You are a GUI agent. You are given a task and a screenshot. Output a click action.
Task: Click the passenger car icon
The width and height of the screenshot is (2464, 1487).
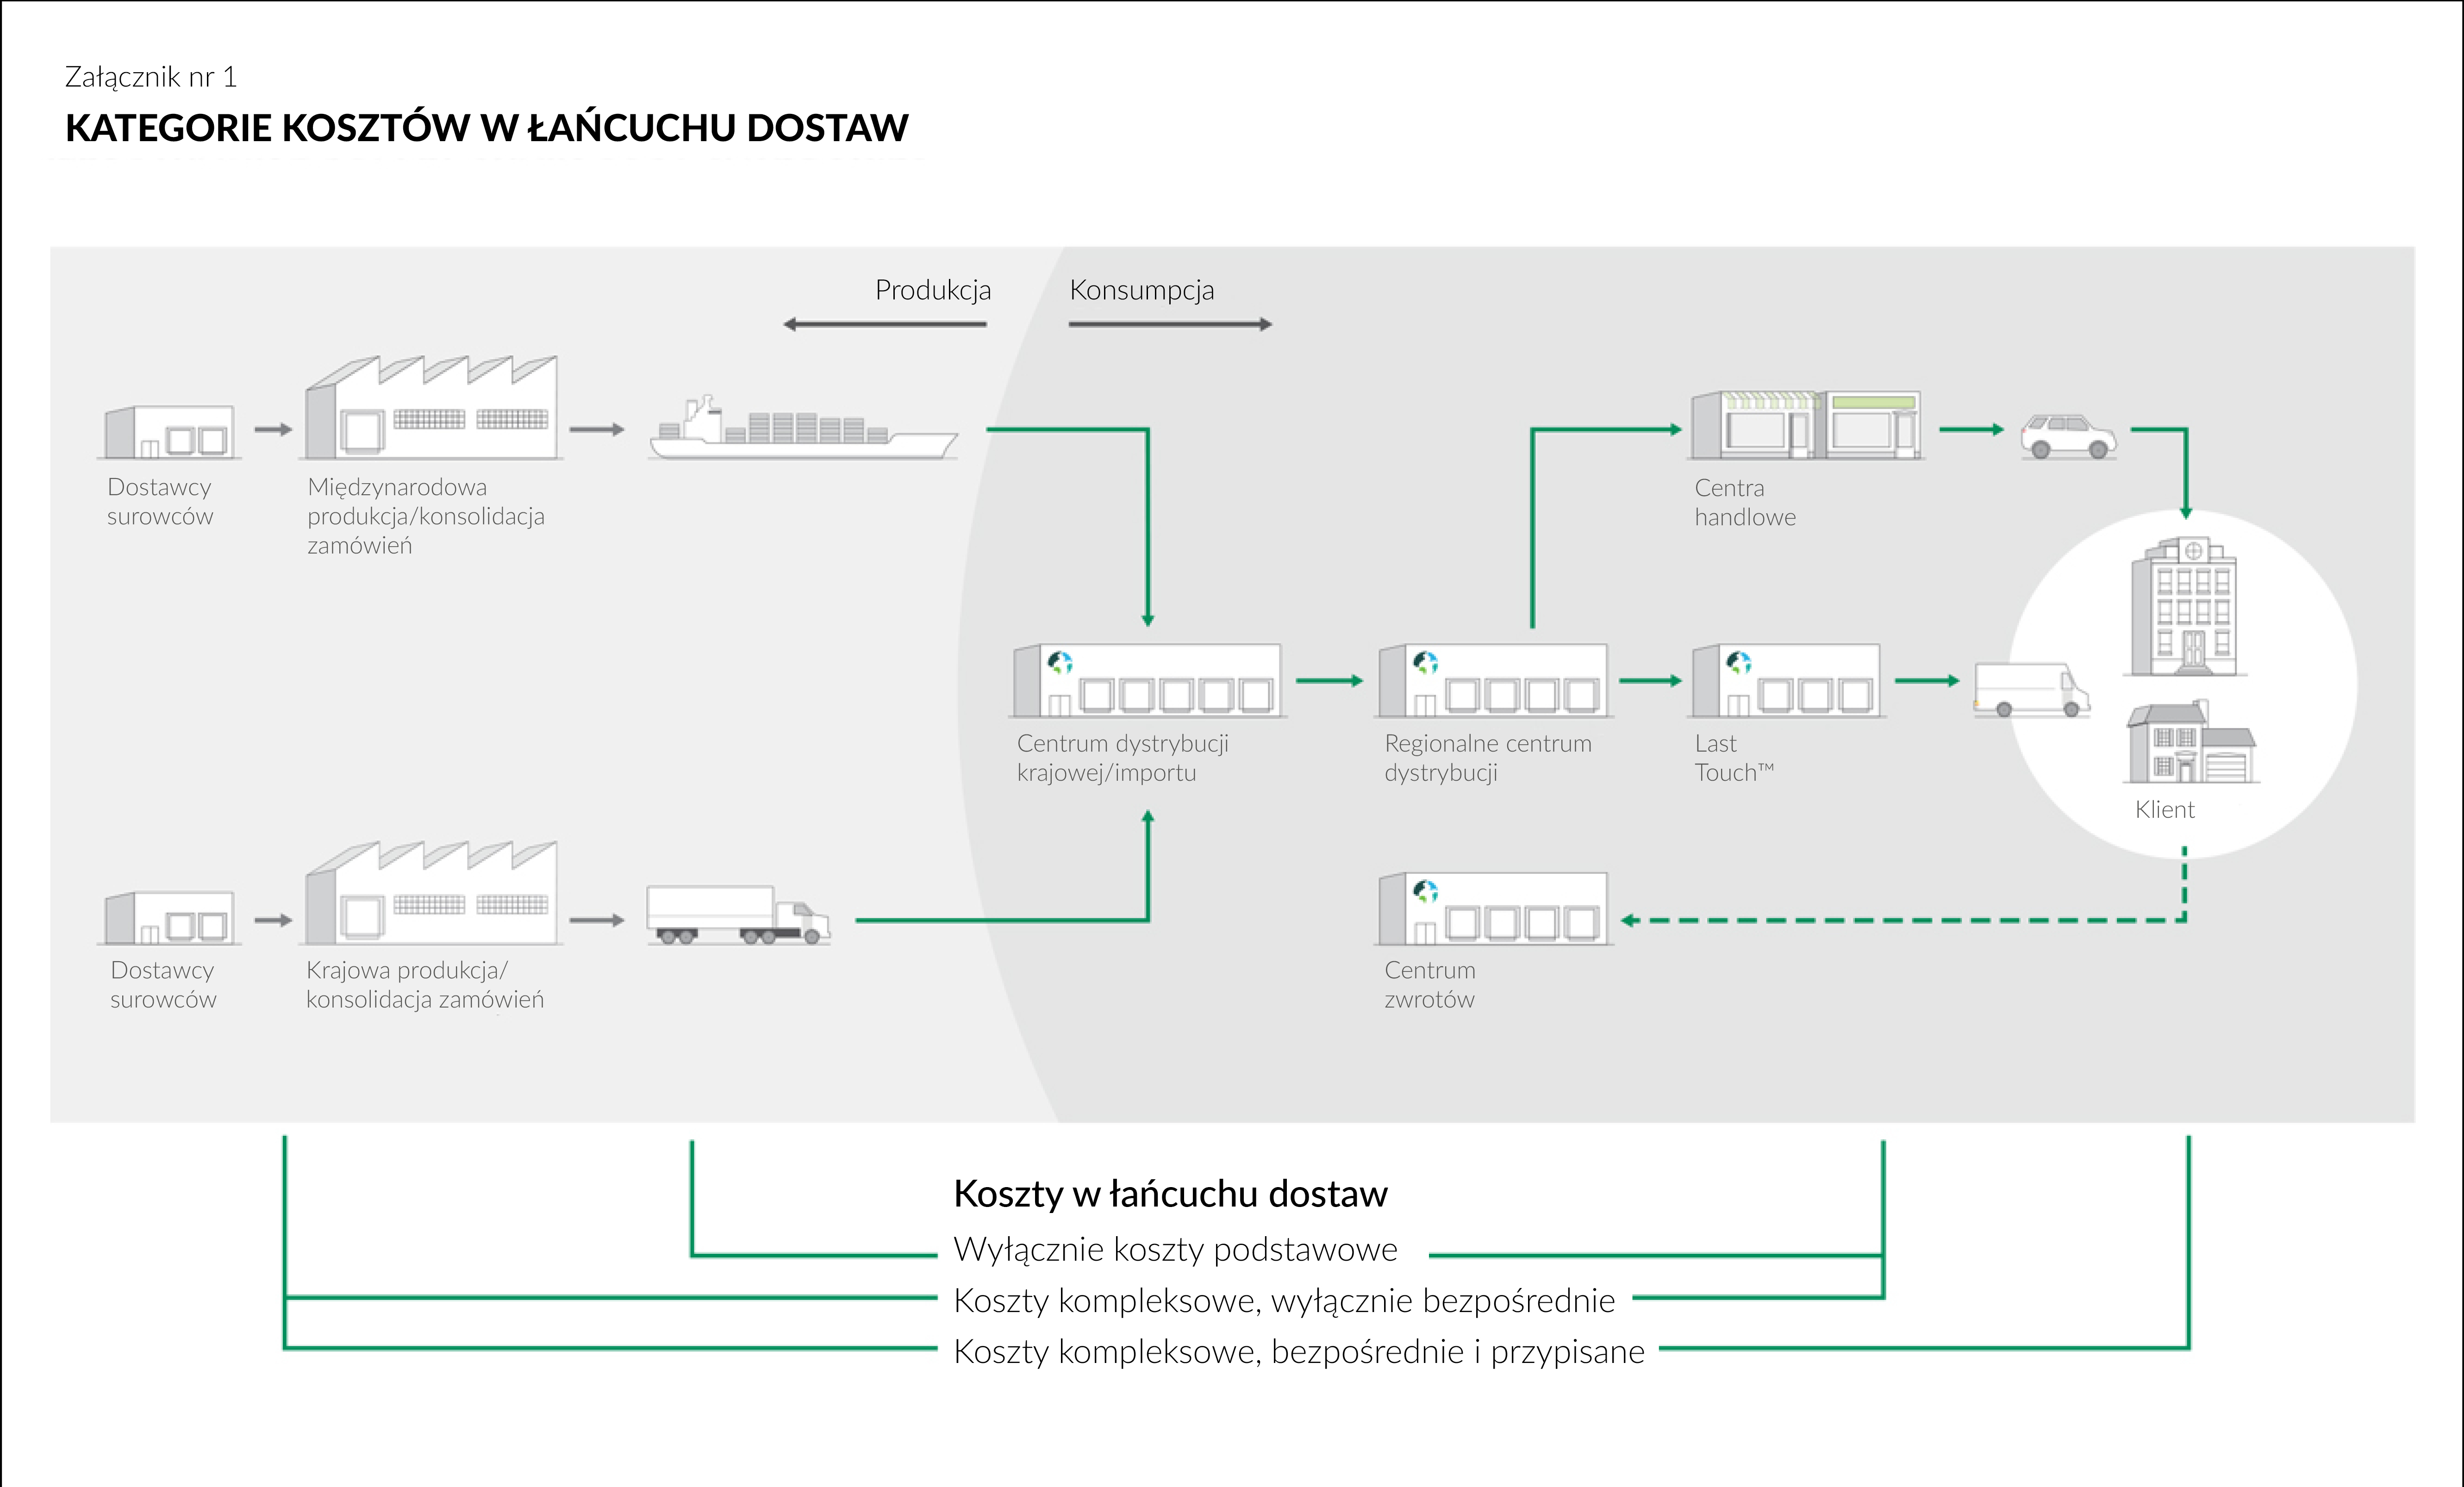[2068, 437]
